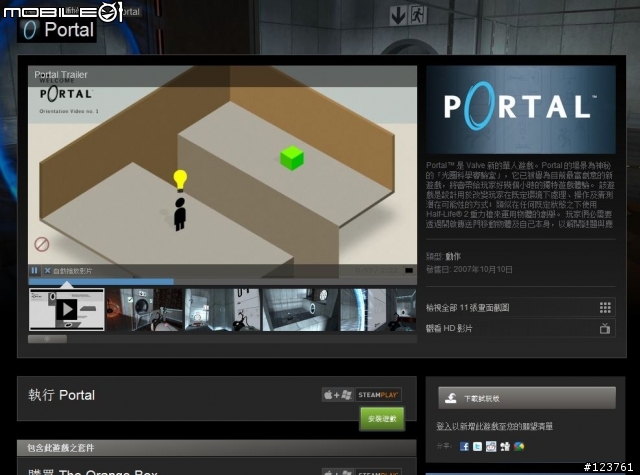Click the grid icon for all screenshots
Screen dimensions: 640x475
pos(605,308)
